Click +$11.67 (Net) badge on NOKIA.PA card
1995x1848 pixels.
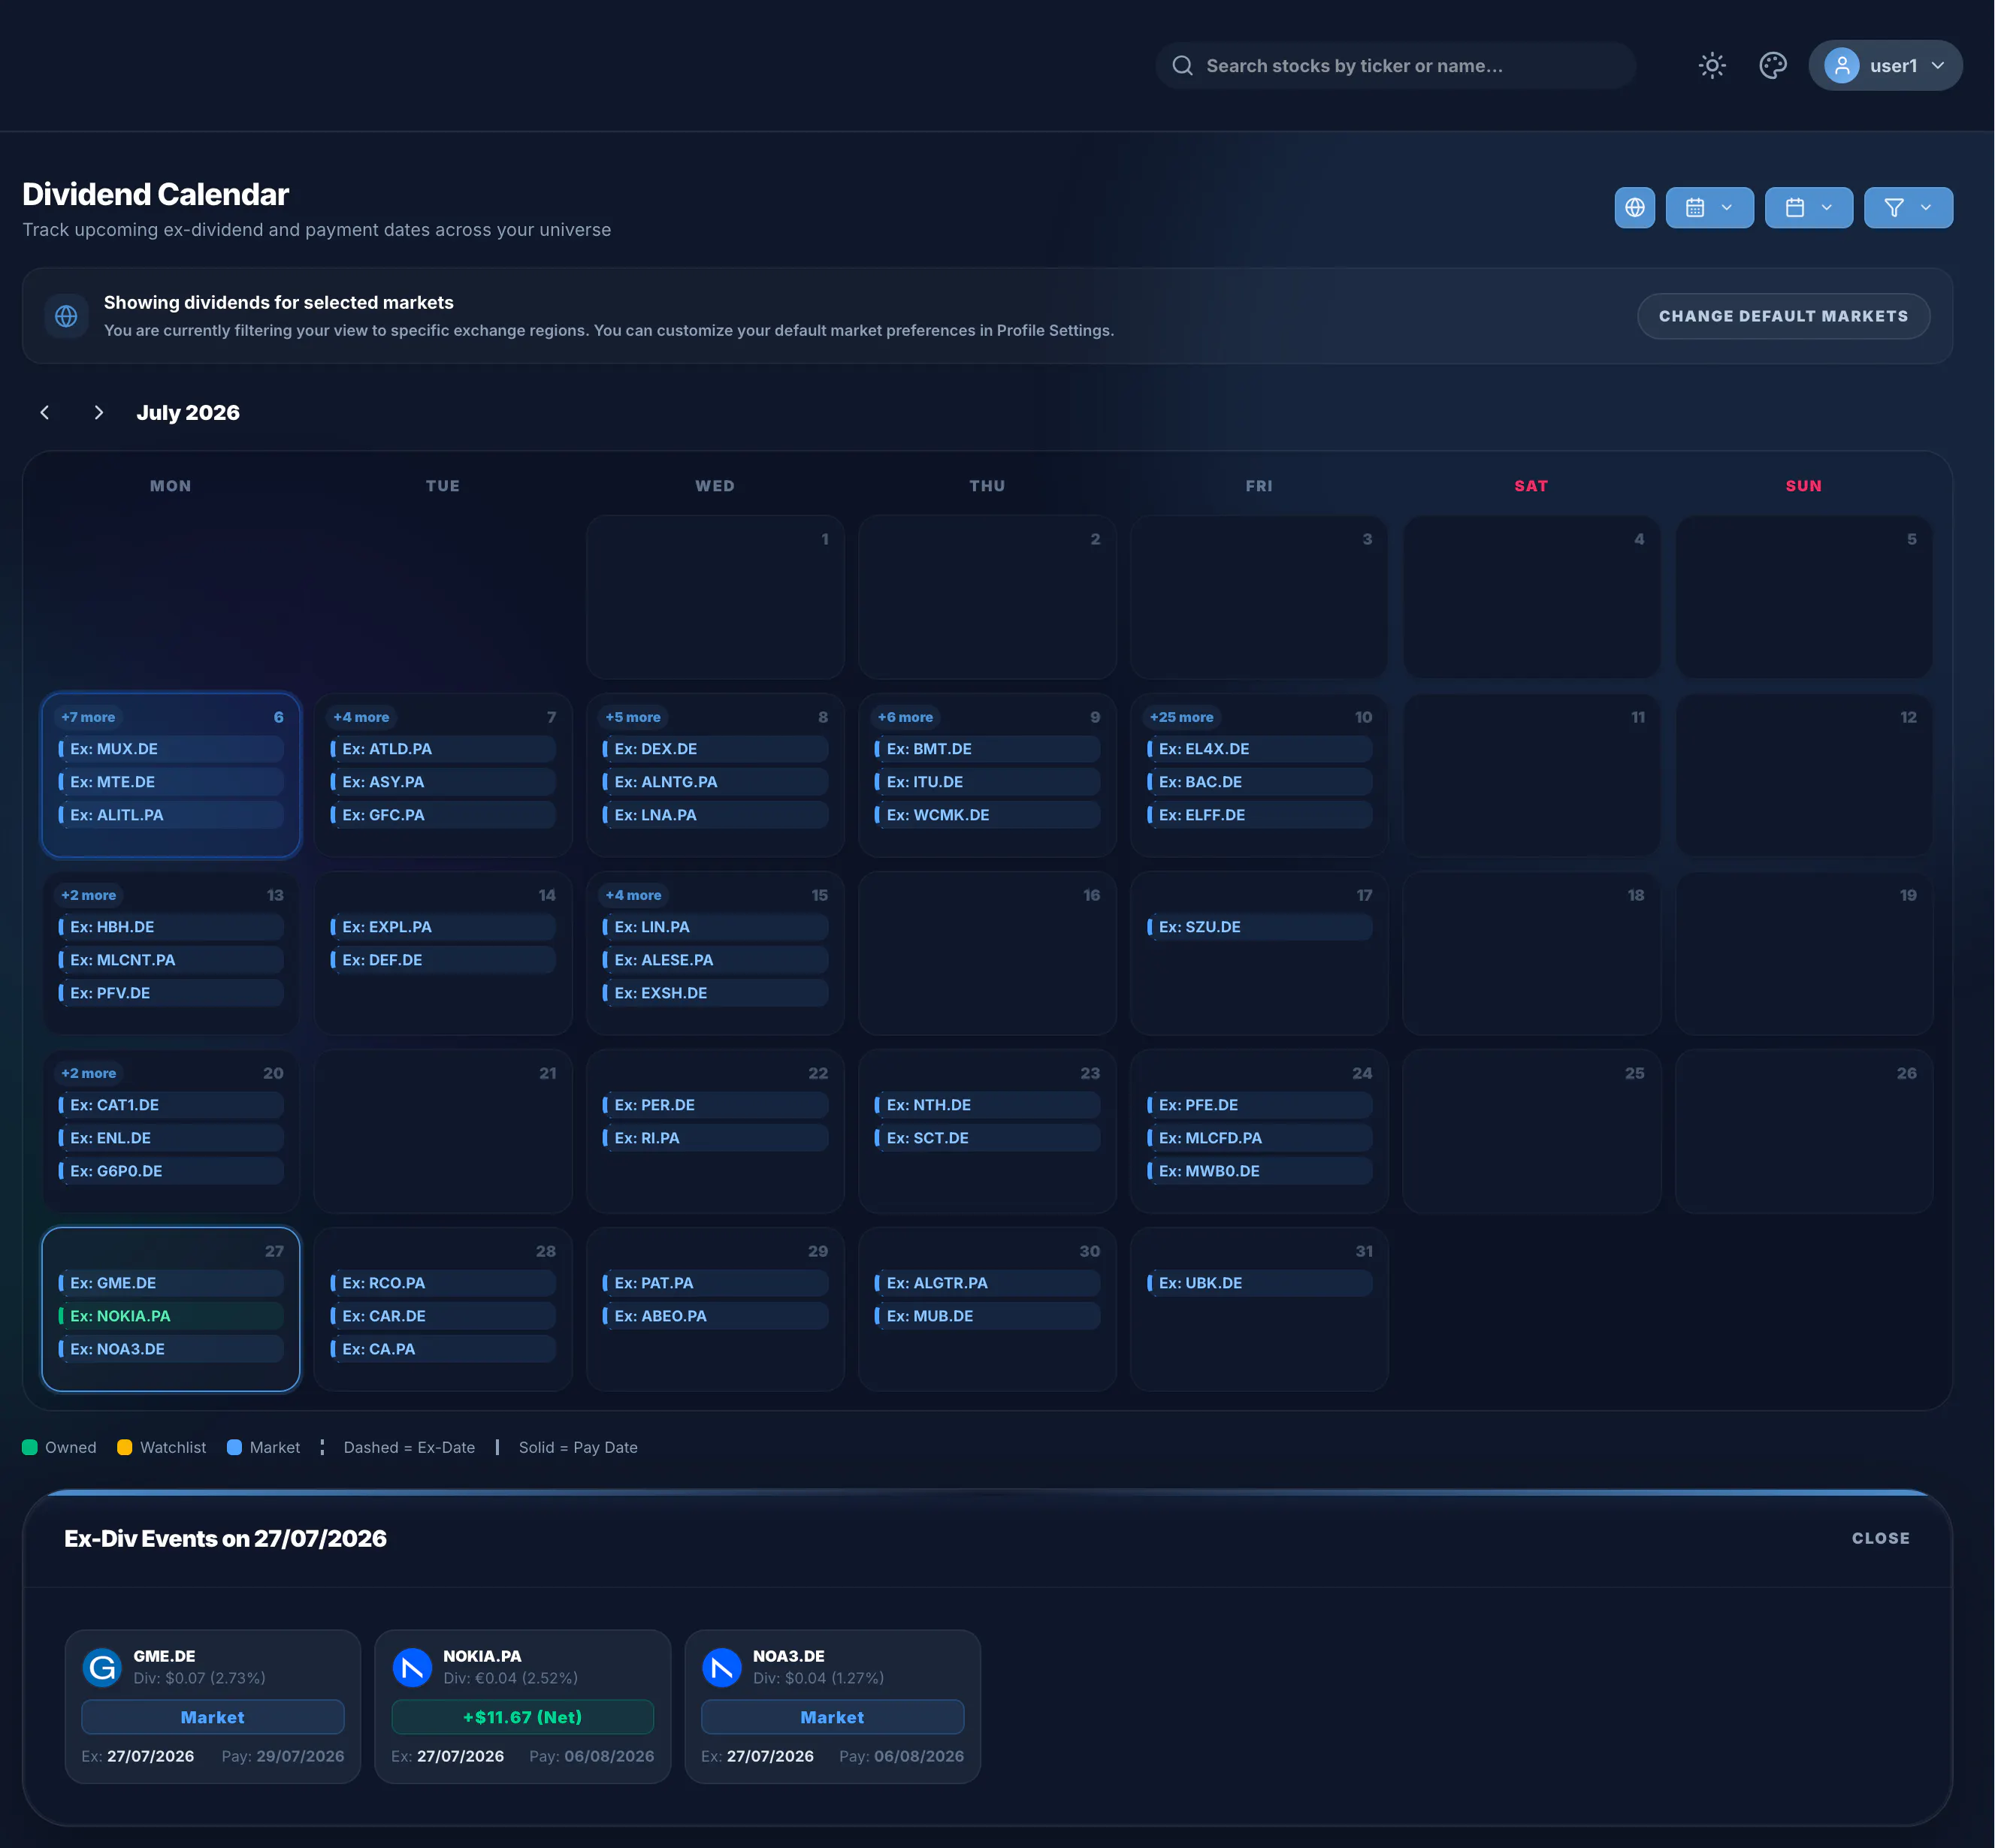click(522, 1717)
